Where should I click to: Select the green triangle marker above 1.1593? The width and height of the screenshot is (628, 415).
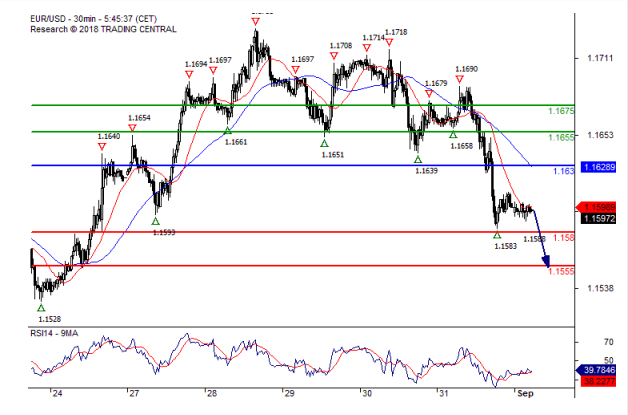155,221
